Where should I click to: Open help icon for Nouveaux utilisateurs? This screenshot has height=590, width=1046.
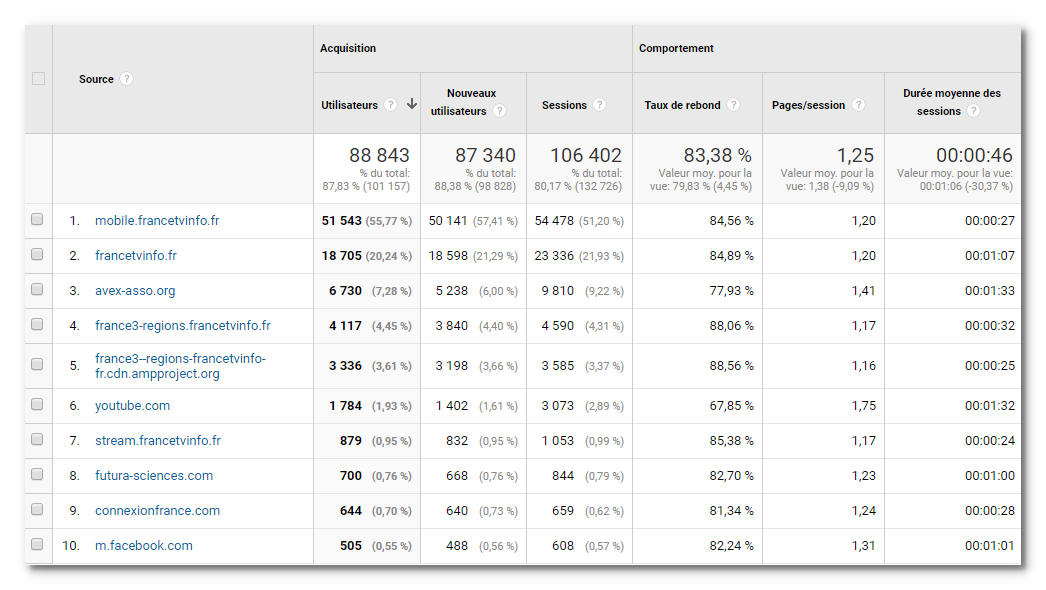pyautogui.click(x=499, y=111)
